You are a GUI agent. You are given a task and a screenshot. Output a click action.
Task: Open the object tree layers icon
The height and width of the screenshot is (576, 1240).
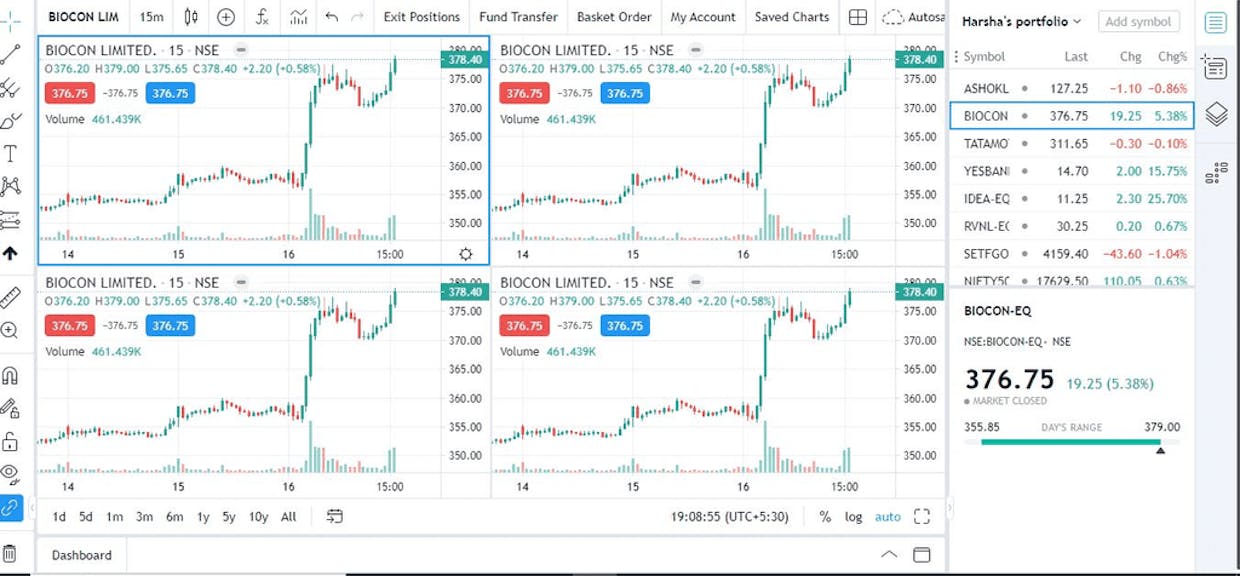[x=1216, y=114]
